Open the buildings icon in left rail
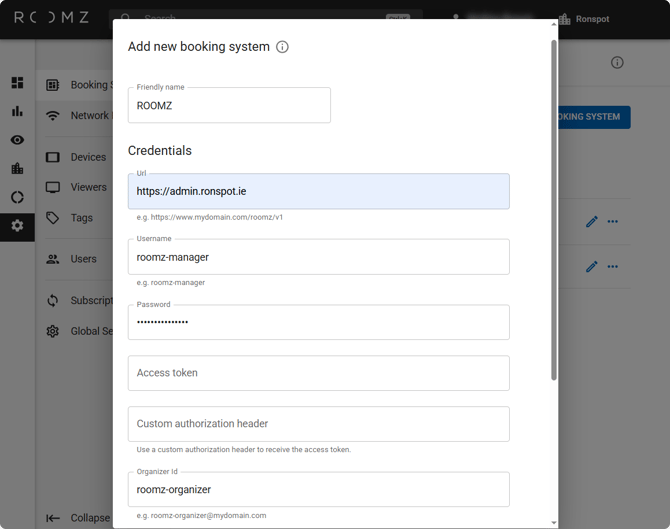Image resolution: width=670 pixels, height=529 pixels. point(17,168)
